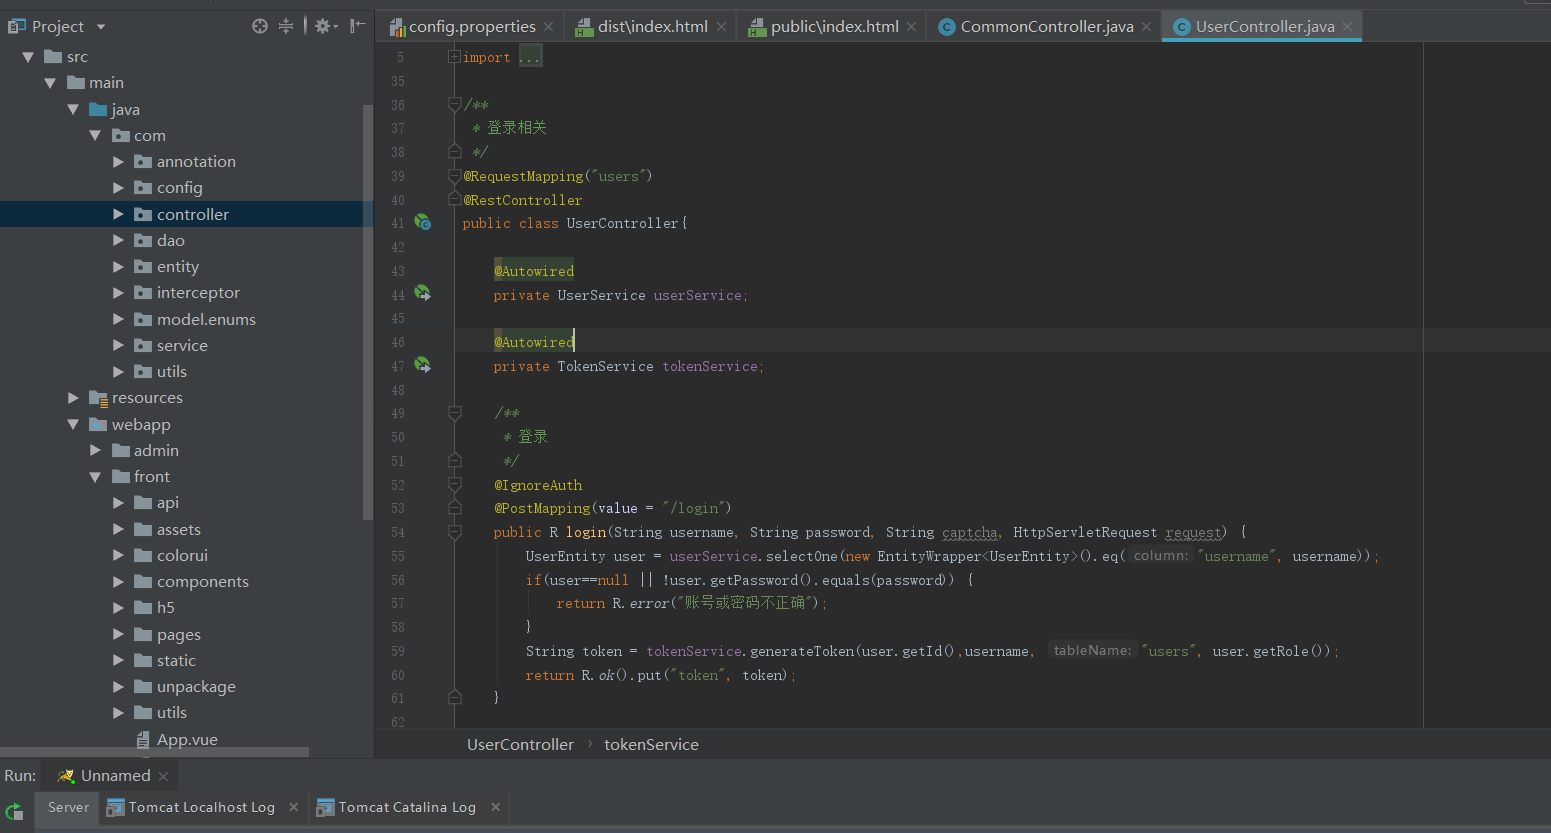Expand the annotation package
The image size is (1551, 833).
118,162
